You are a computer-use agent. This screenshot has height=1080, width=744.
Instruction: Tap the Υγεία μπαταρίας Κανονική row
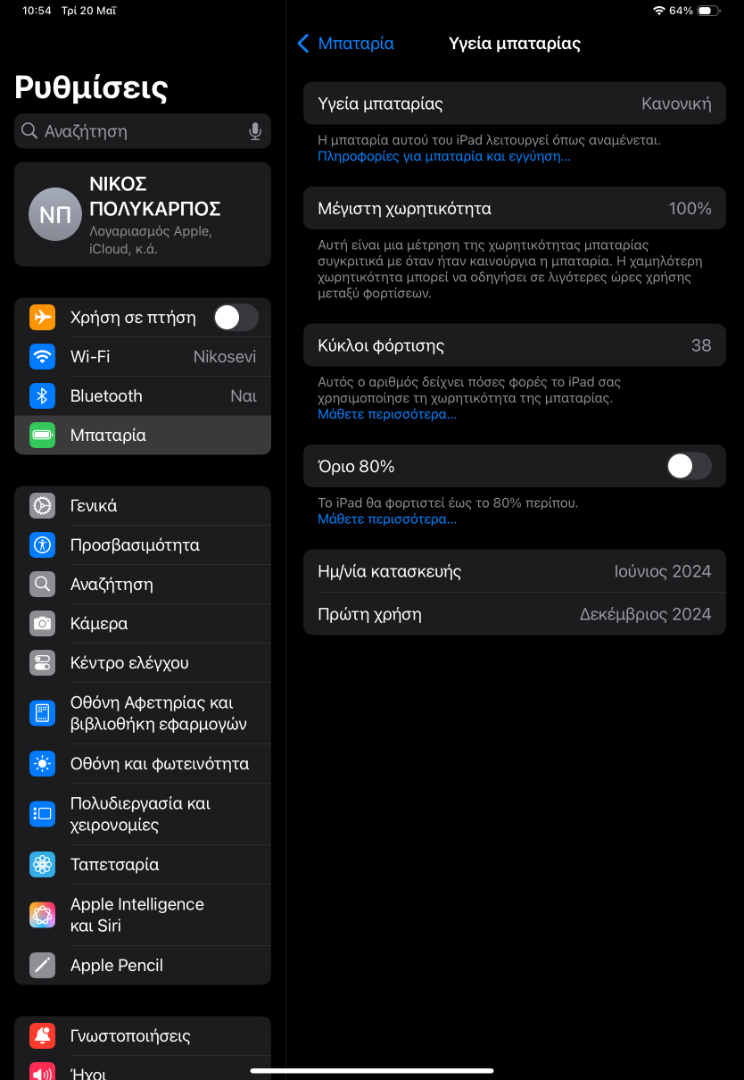coord(514,103)
